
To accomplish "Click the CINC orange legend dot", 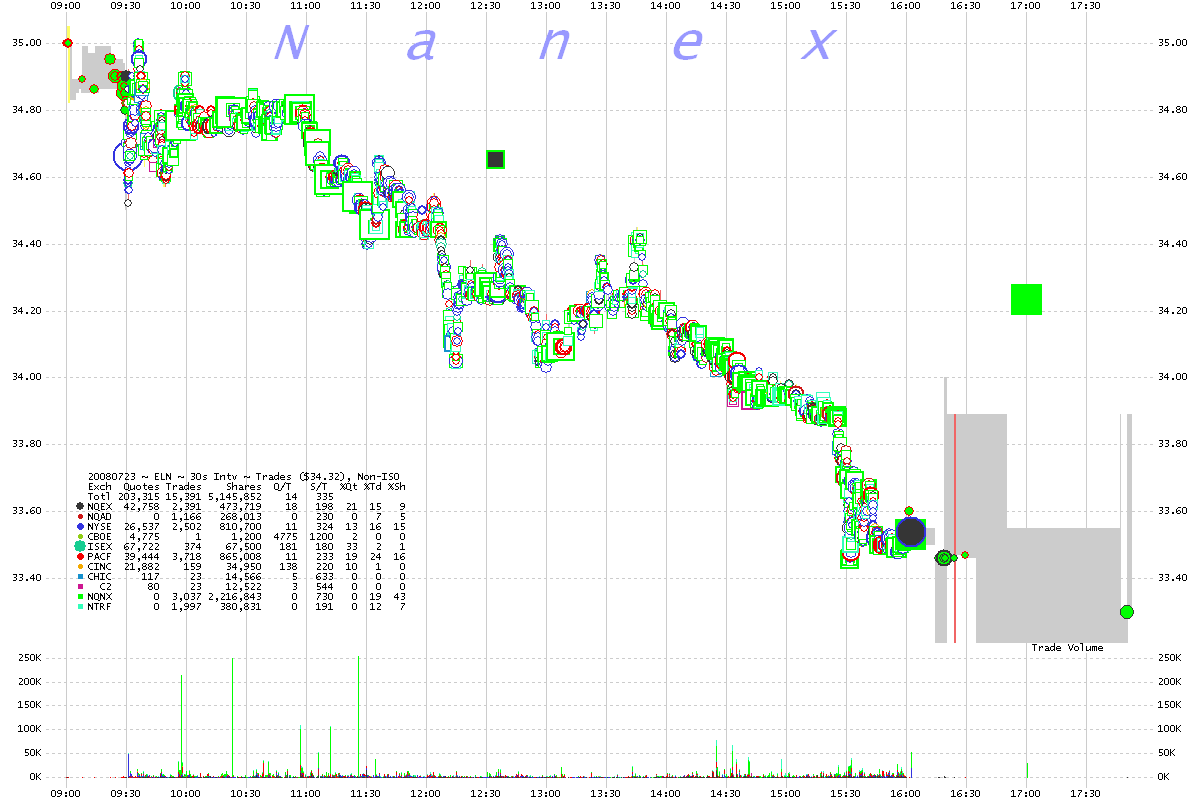I will tap(81, 566).
